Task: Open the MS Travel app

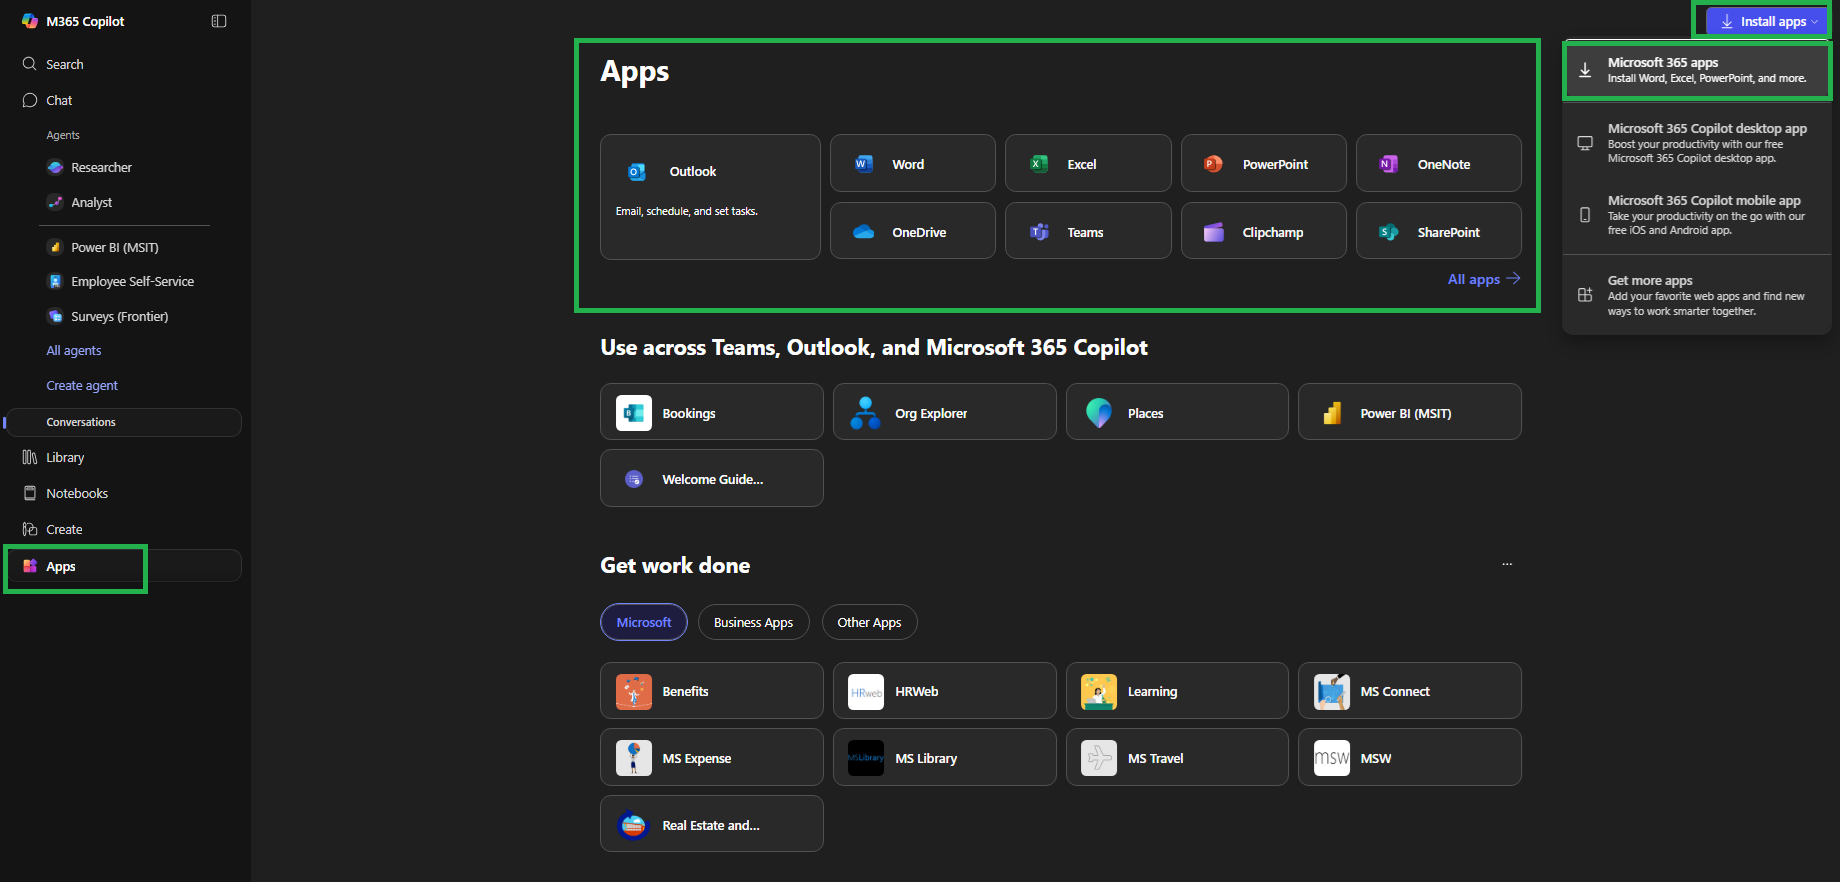Action: [1177, 757]
